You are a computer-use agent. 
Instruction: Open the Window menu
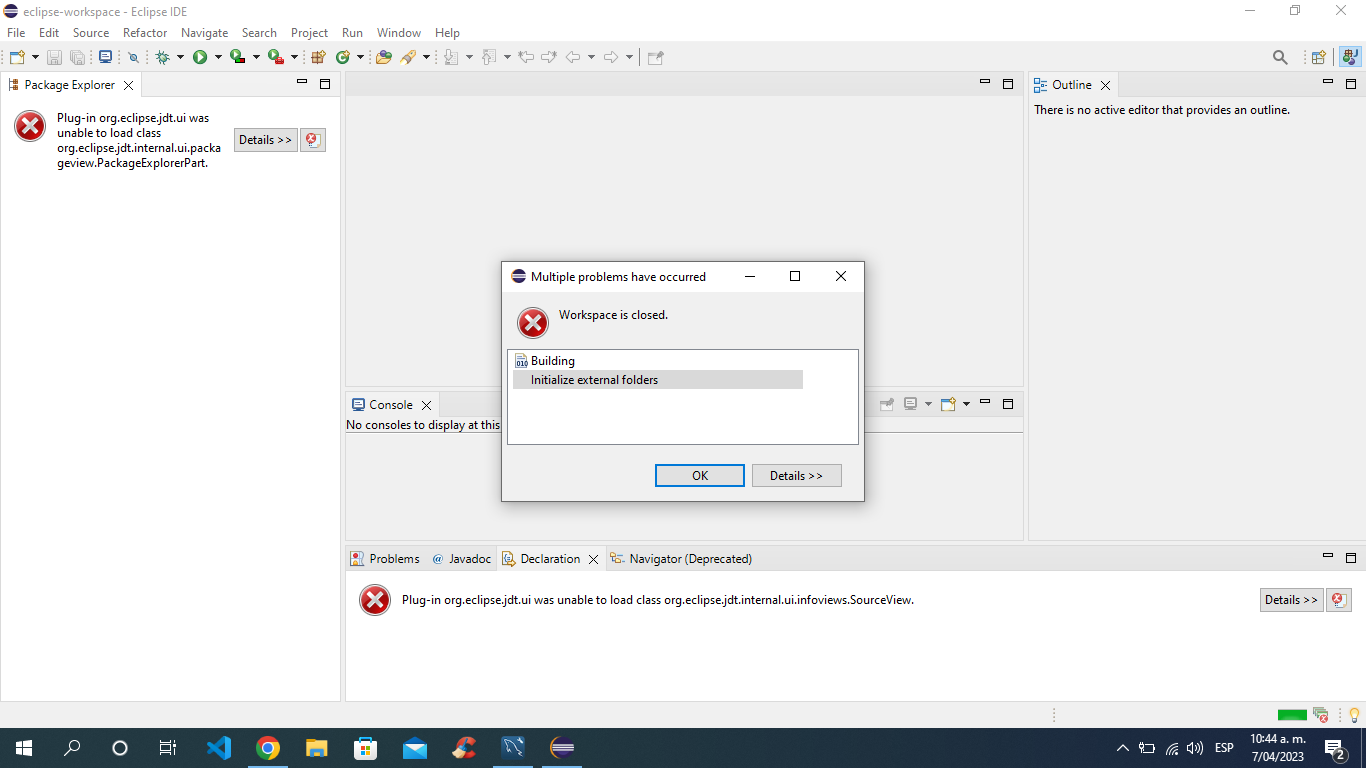pyautogui.click(x=399, y=33)
